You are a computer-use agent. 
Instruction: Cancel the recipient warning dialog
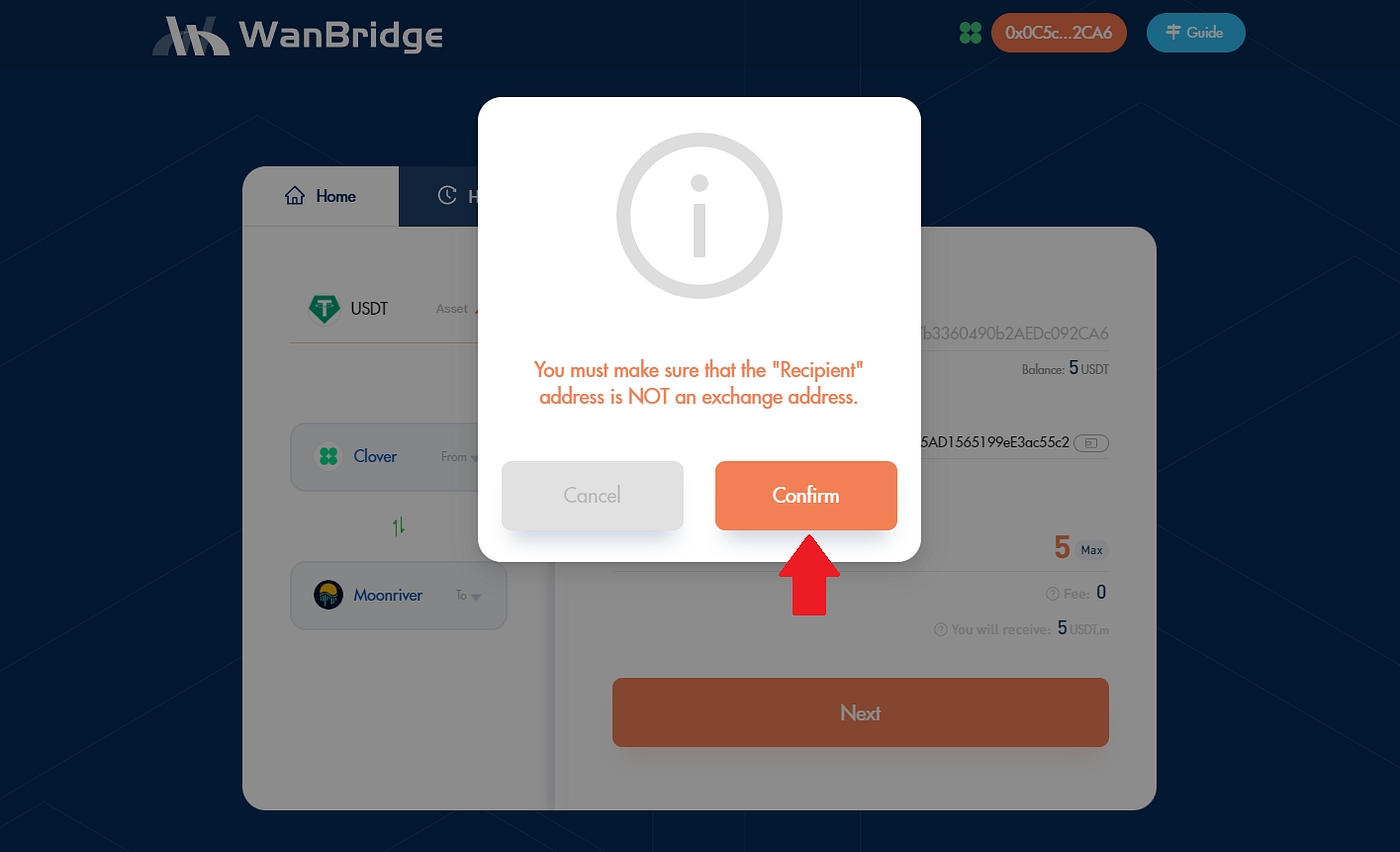(x=592, y=495)
